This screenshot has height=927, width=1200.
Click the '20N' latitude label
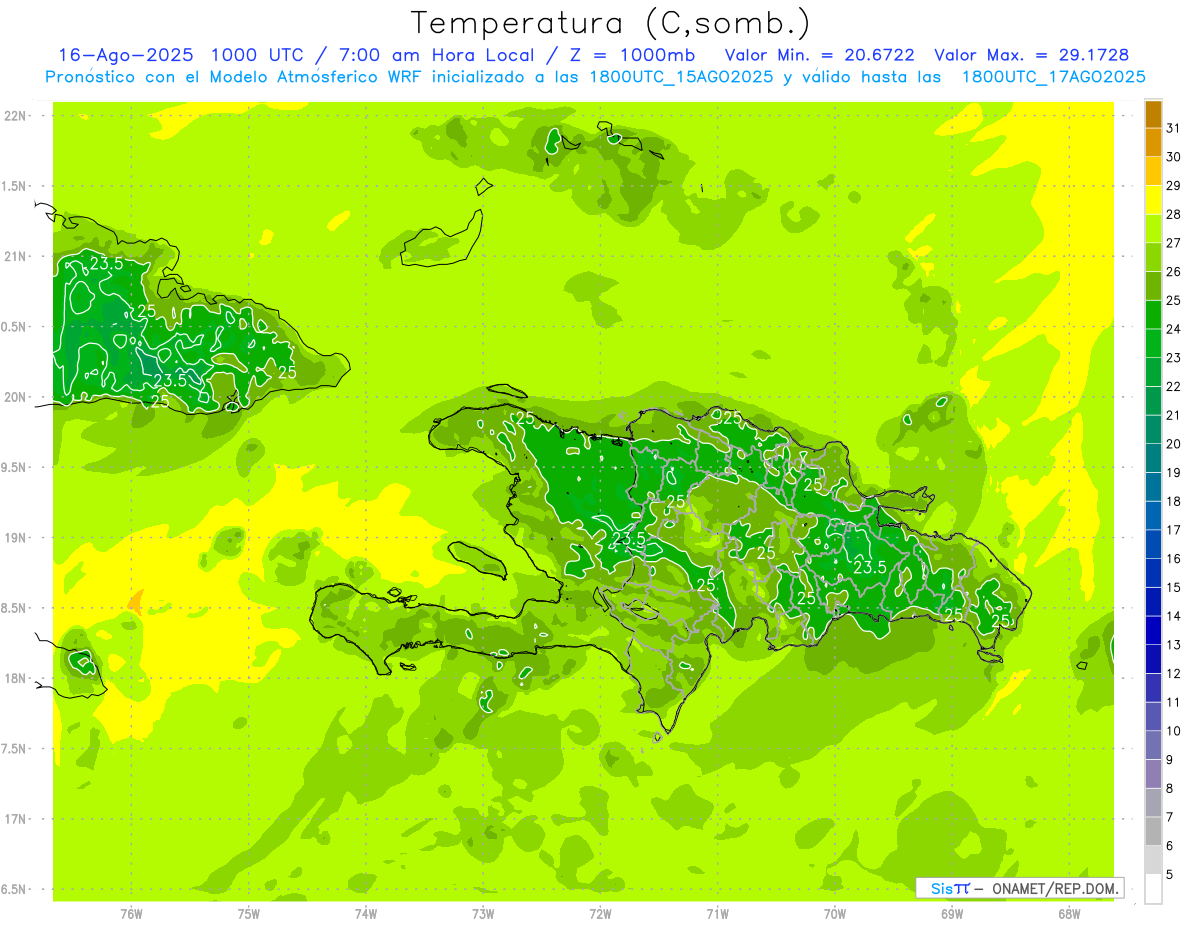click(17, 397)
